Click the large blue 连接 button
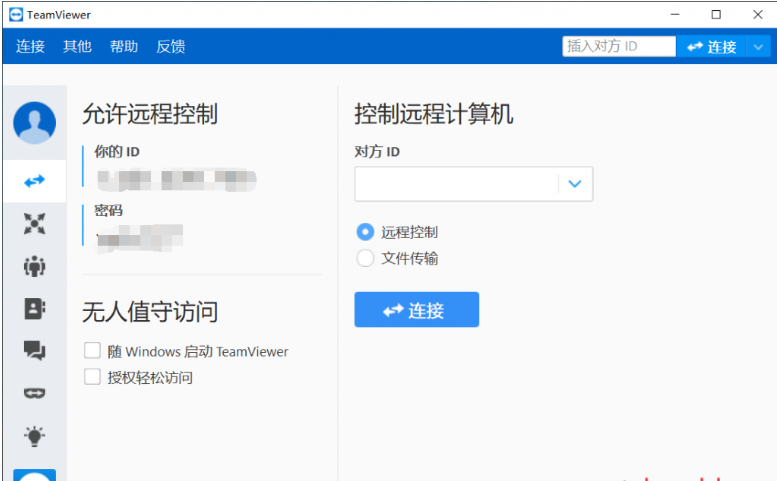Image resolution: width=777 pixels, height=481 pixels. click(x=417, y=310)
